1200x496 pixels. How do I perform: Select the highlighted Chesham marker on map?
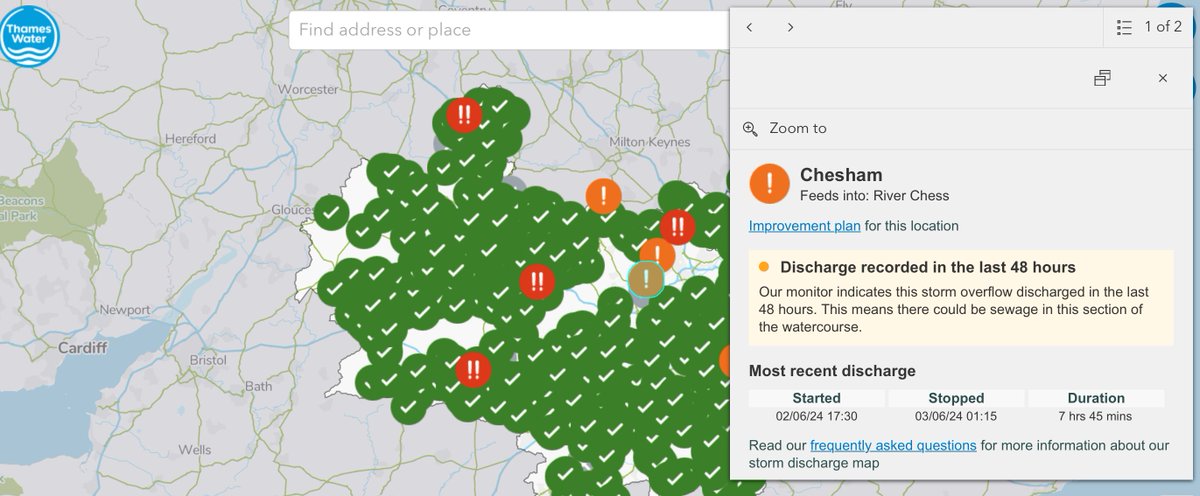point(647,279)
